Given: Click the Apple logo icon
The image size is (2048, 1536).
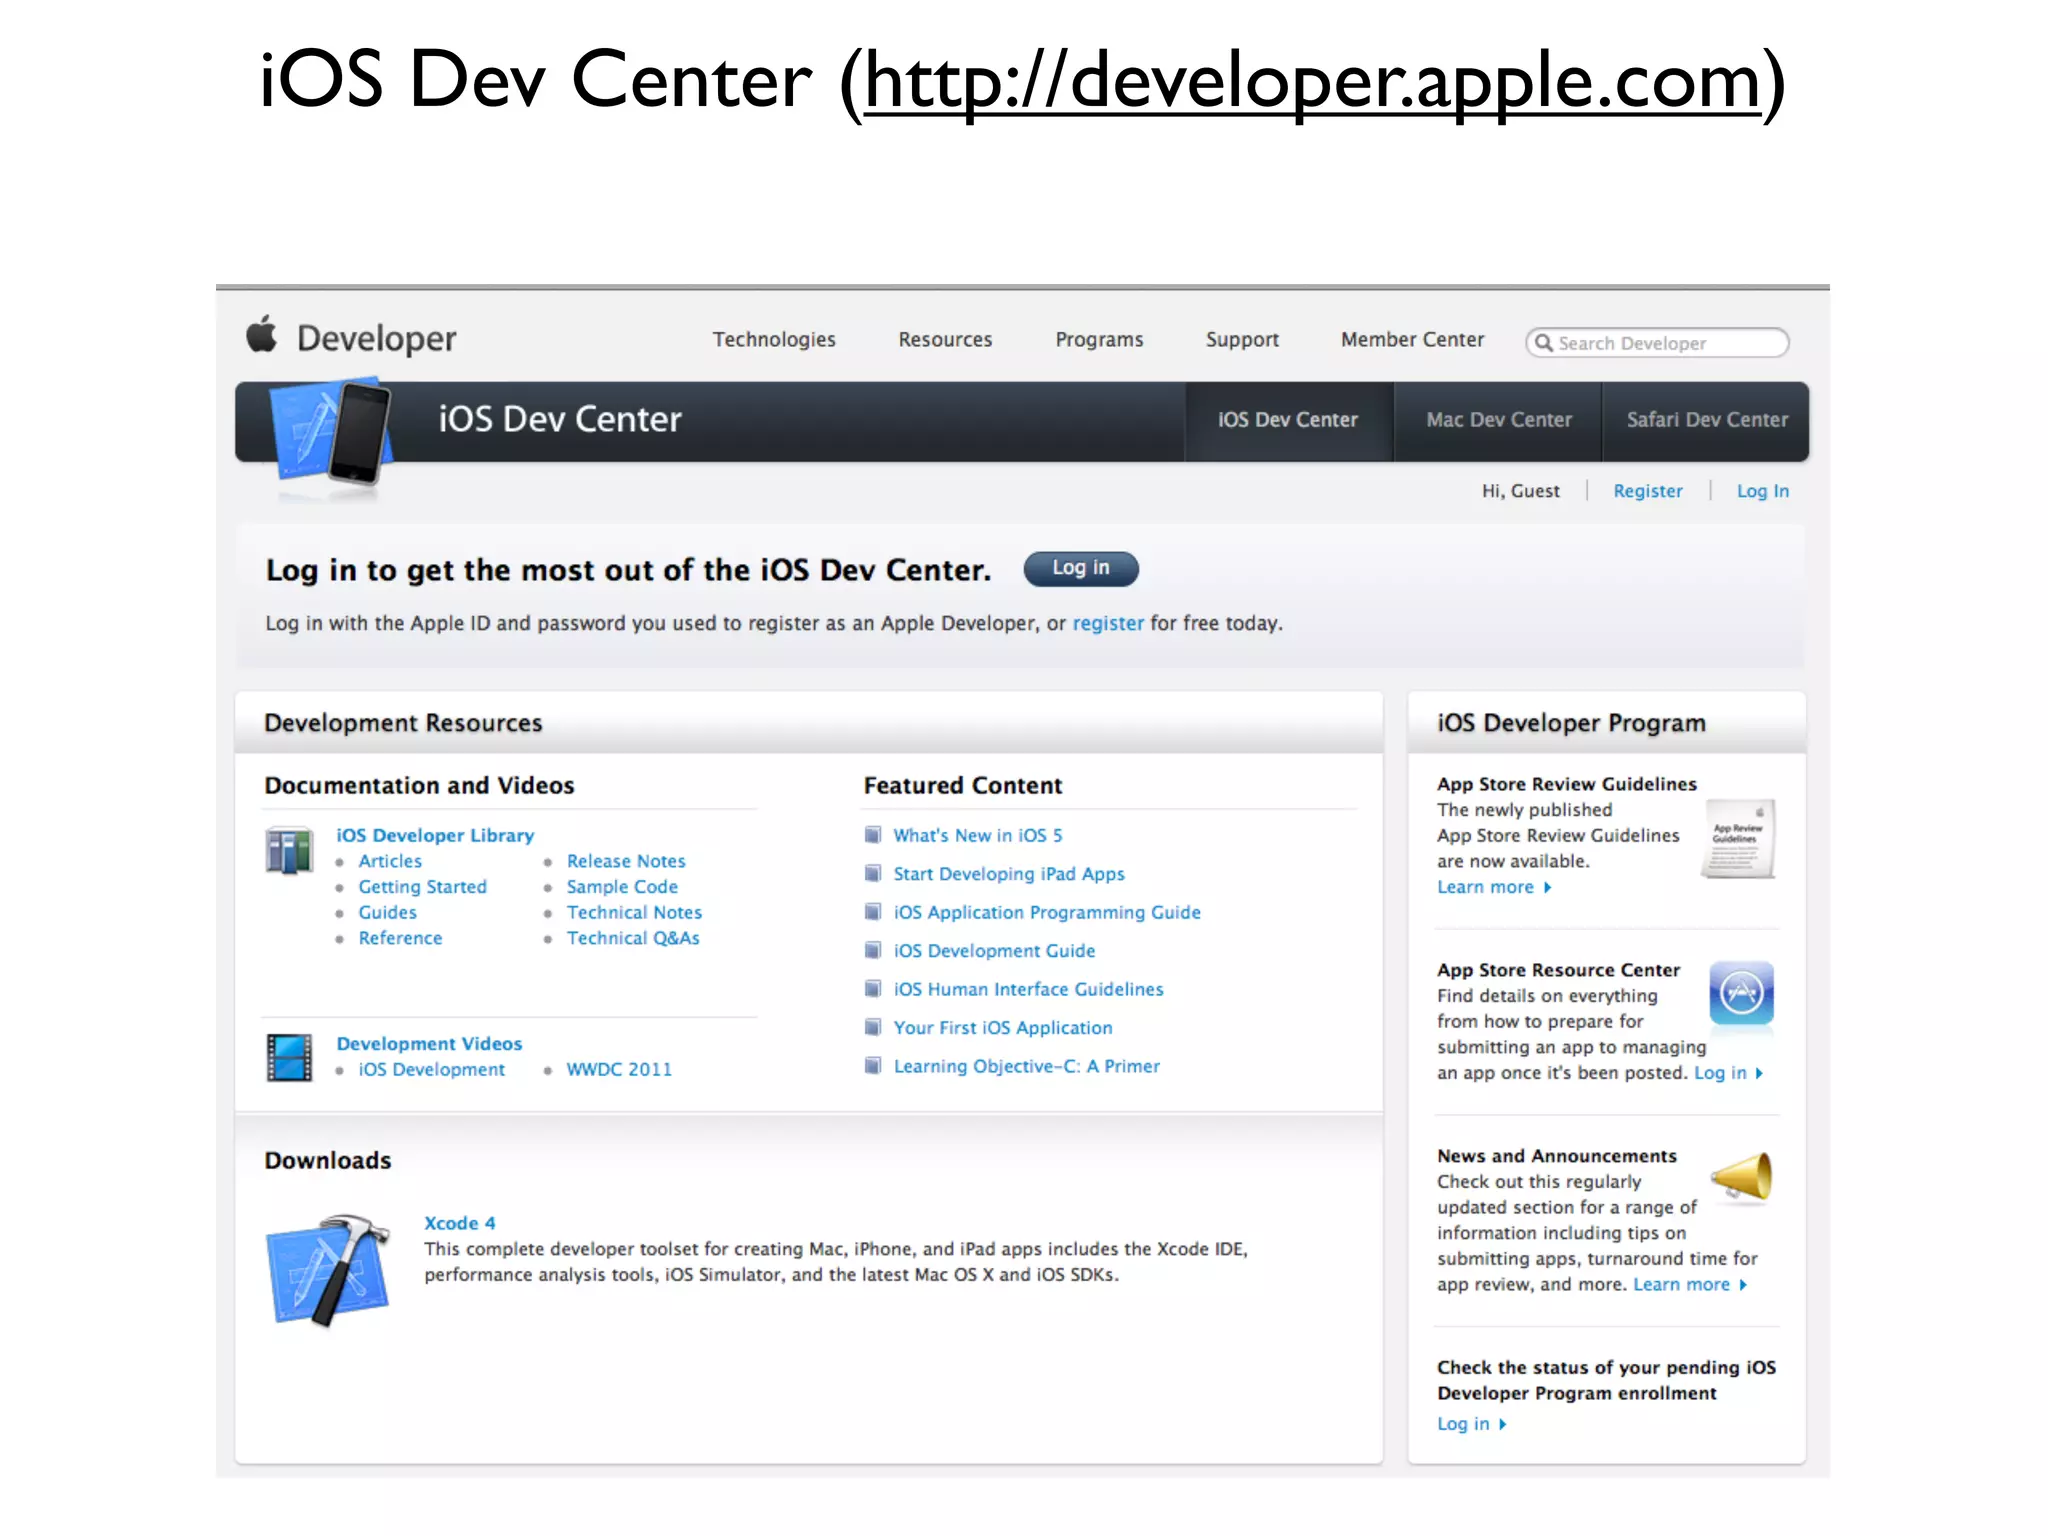Looking at the screenshot, I should [262, 335].
